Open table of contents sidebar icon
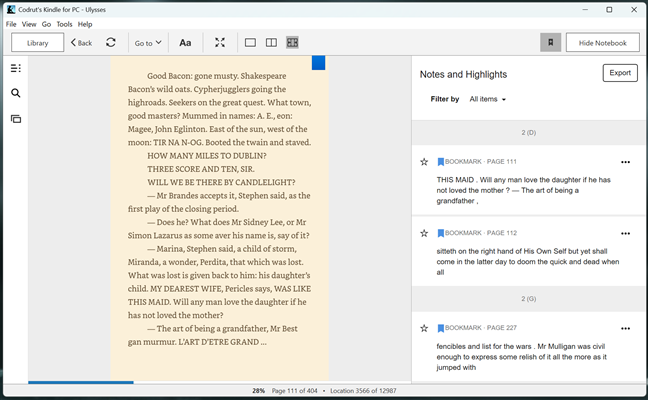Image resolution: width=648 pixels, height=400 pixels. pos(15,68)
